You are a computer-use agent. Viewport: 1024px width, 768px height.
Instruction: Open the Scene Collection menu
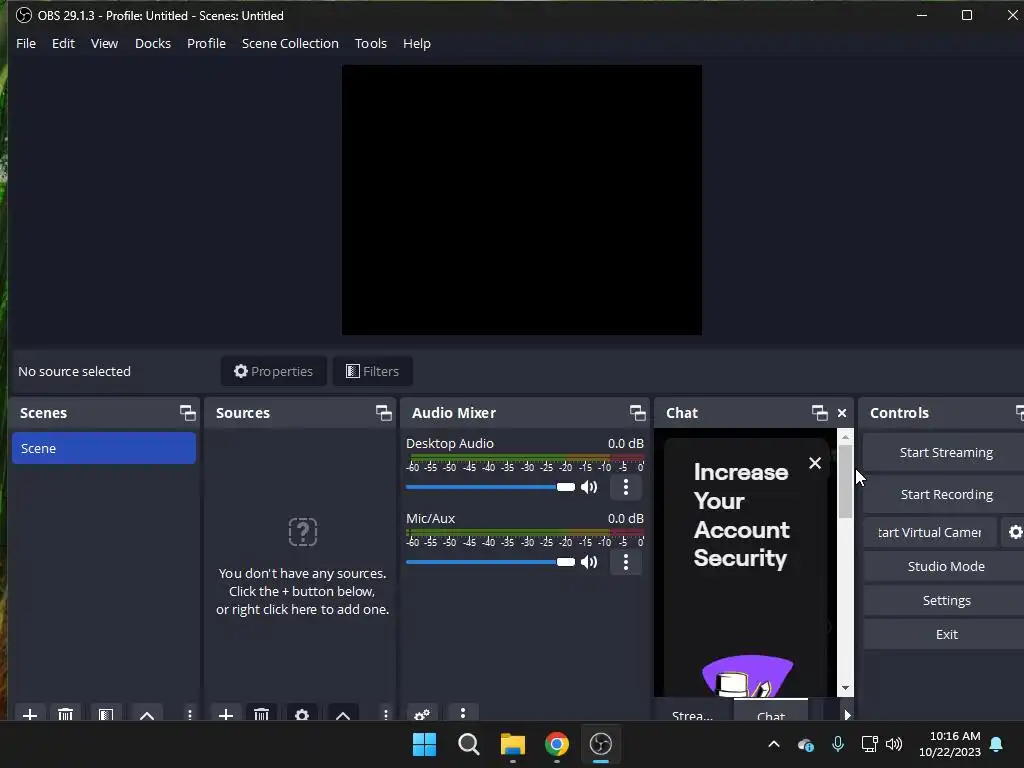[x=290, y=43]
